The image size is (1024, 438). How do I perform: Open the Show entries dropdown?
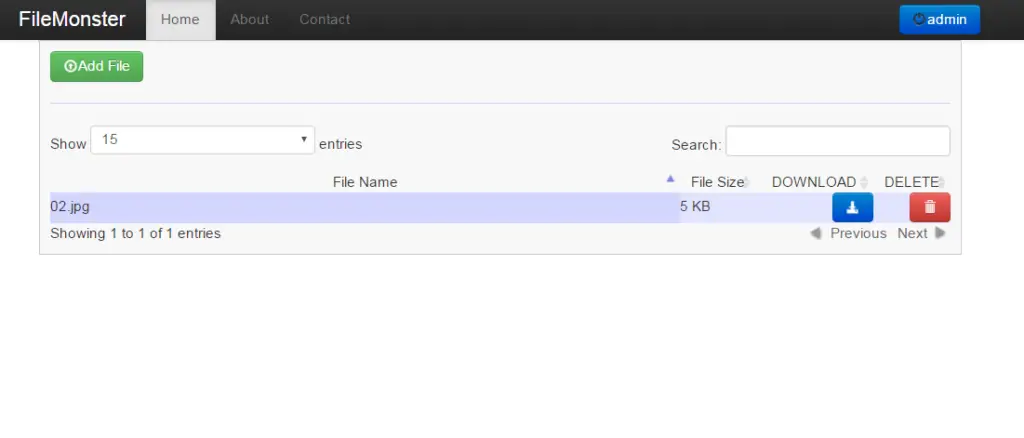tap(202, 140)
